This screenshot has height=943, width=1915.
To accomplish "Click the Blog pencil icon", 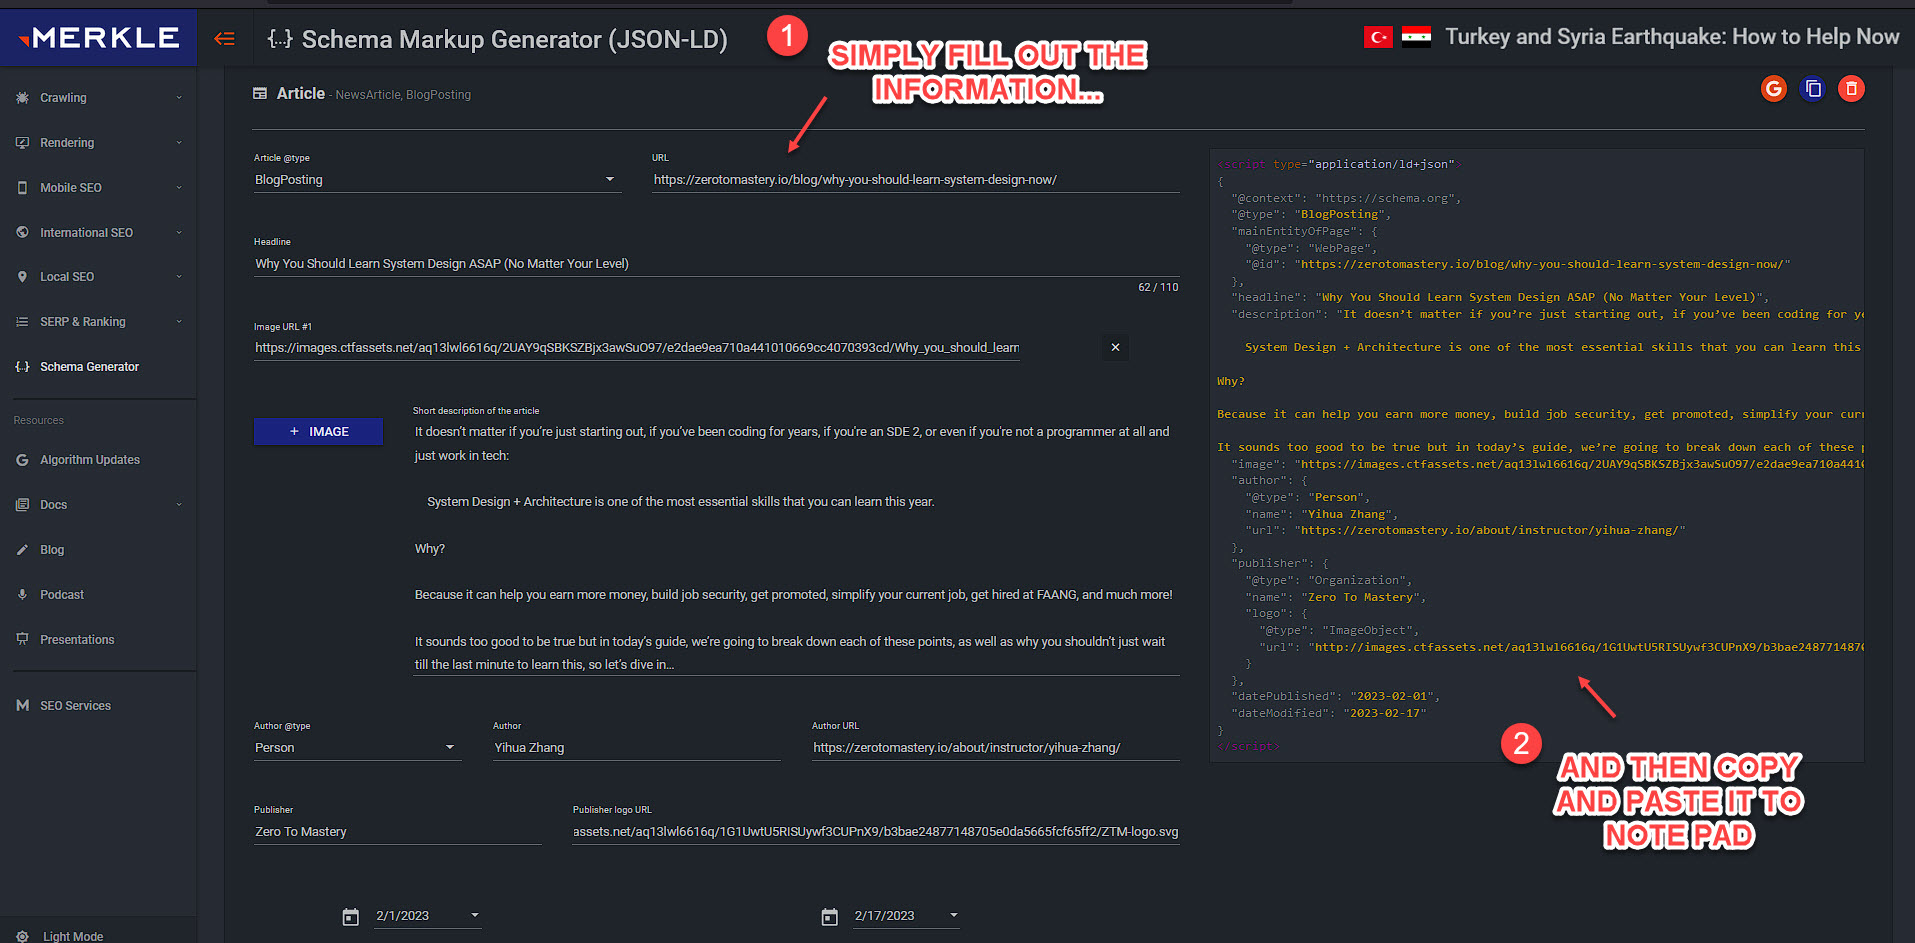I will click(22, 550).
